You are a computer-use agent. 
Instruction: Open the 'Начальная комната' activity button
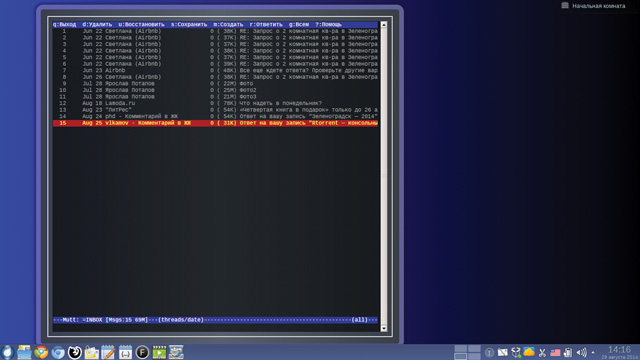[x=594, y=6]
